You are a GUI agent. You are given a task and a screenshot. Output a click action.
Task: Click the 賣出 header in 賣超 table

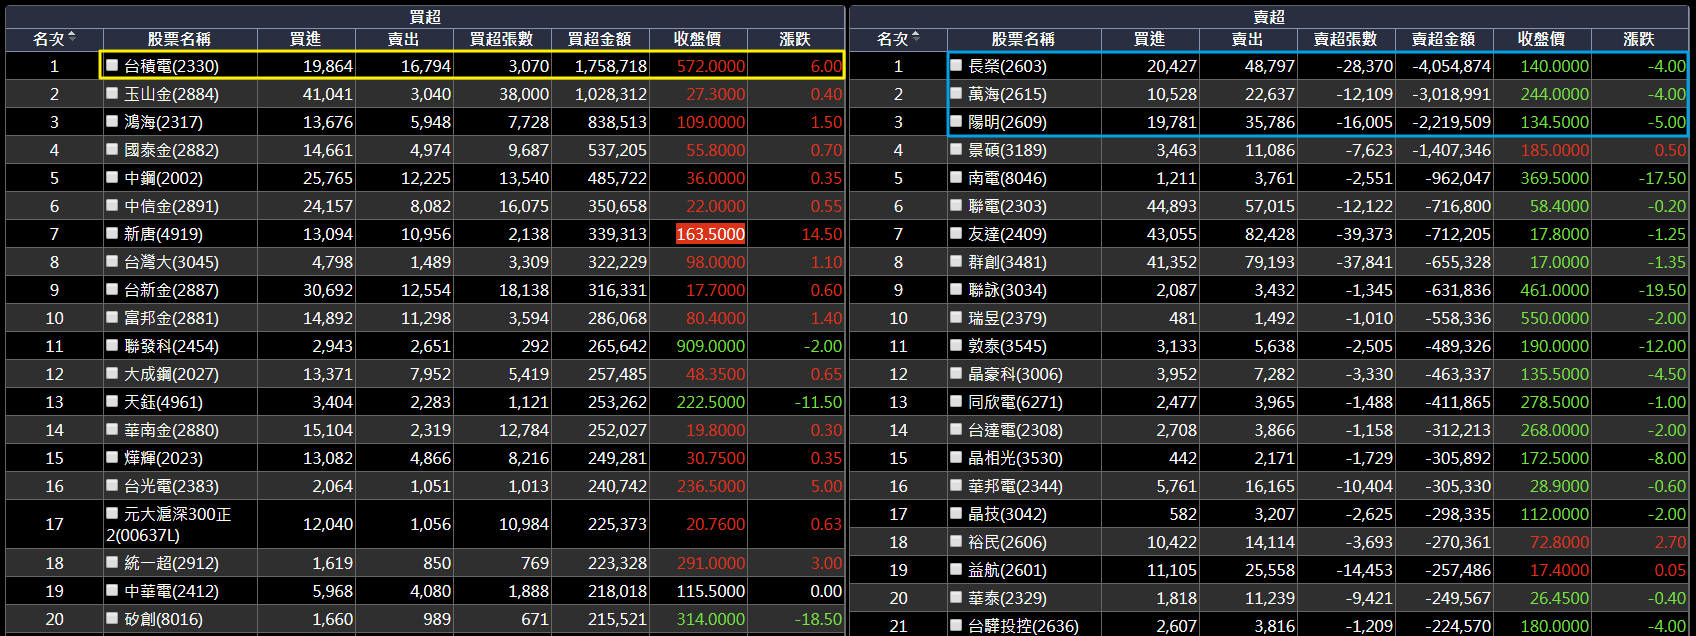1248,39
